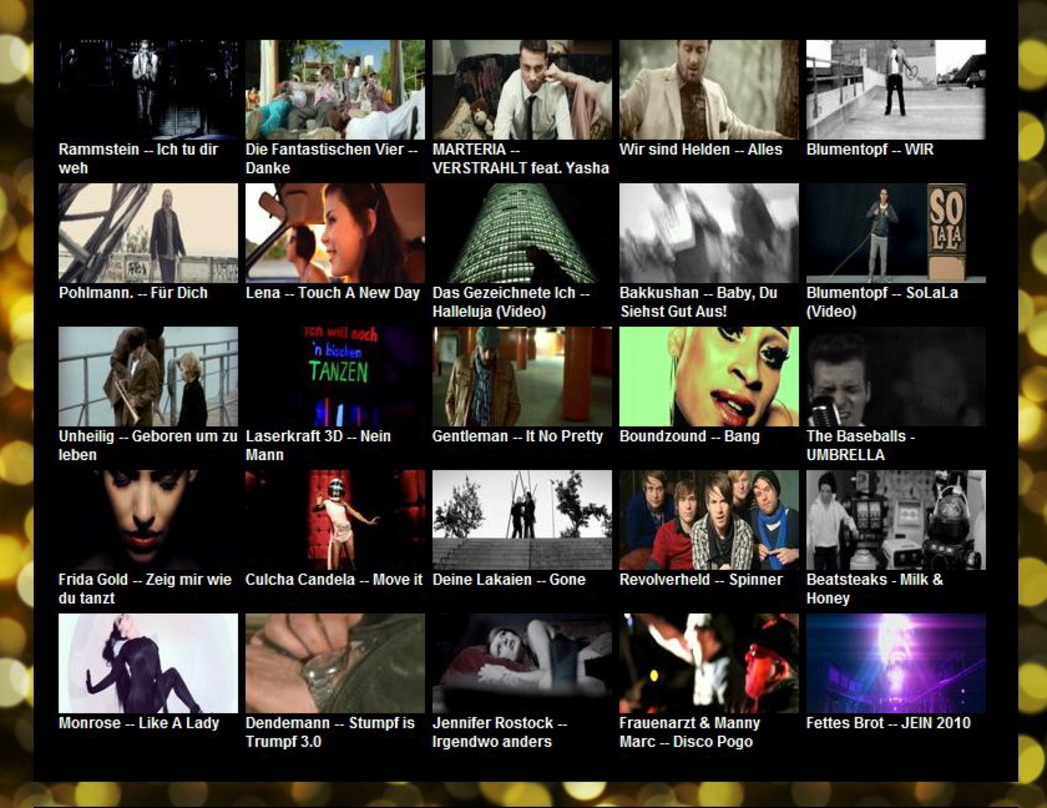This screenshot has height=808, width=1047.
Task: Open the Fettes Brot JEIN 2010 thumbnail
Action: pos(896,664)
